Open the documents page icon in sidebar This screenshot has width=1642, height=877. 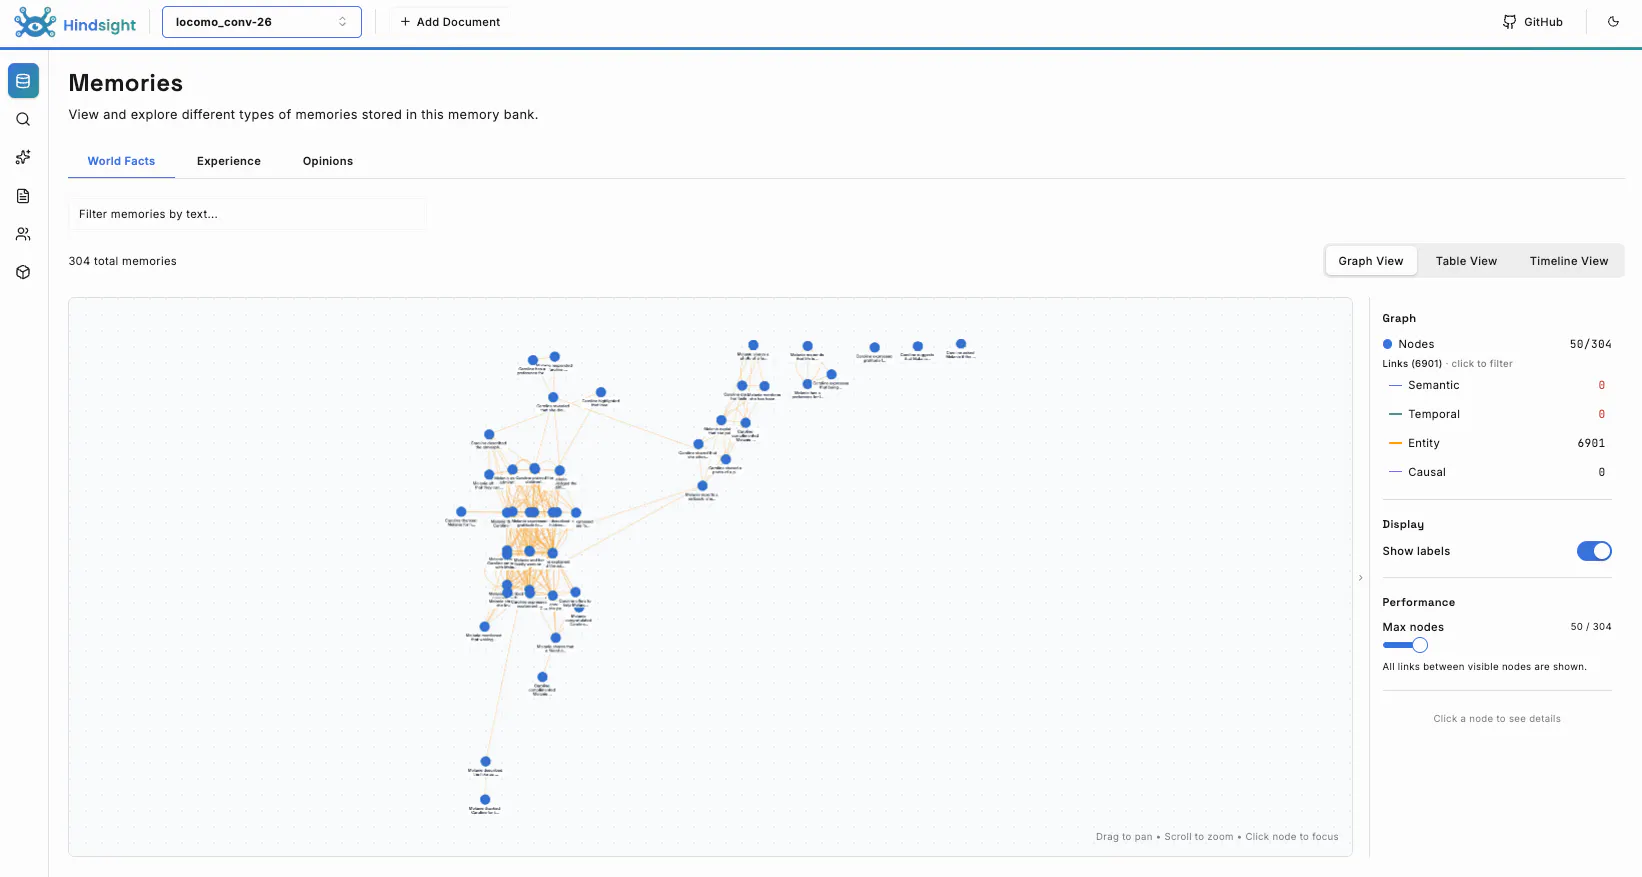pos(23,196)
